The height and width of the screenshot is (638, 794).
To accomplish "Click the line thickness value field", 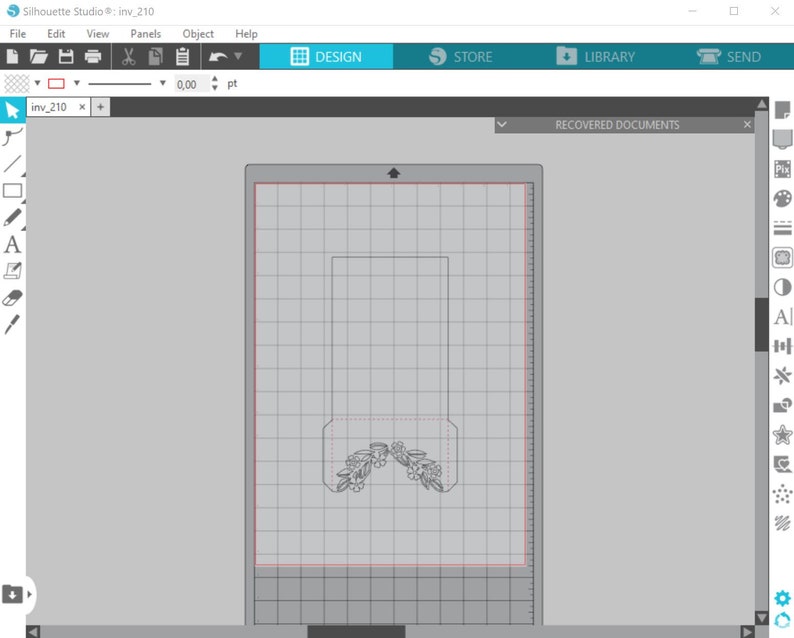I will click(191, 84).
